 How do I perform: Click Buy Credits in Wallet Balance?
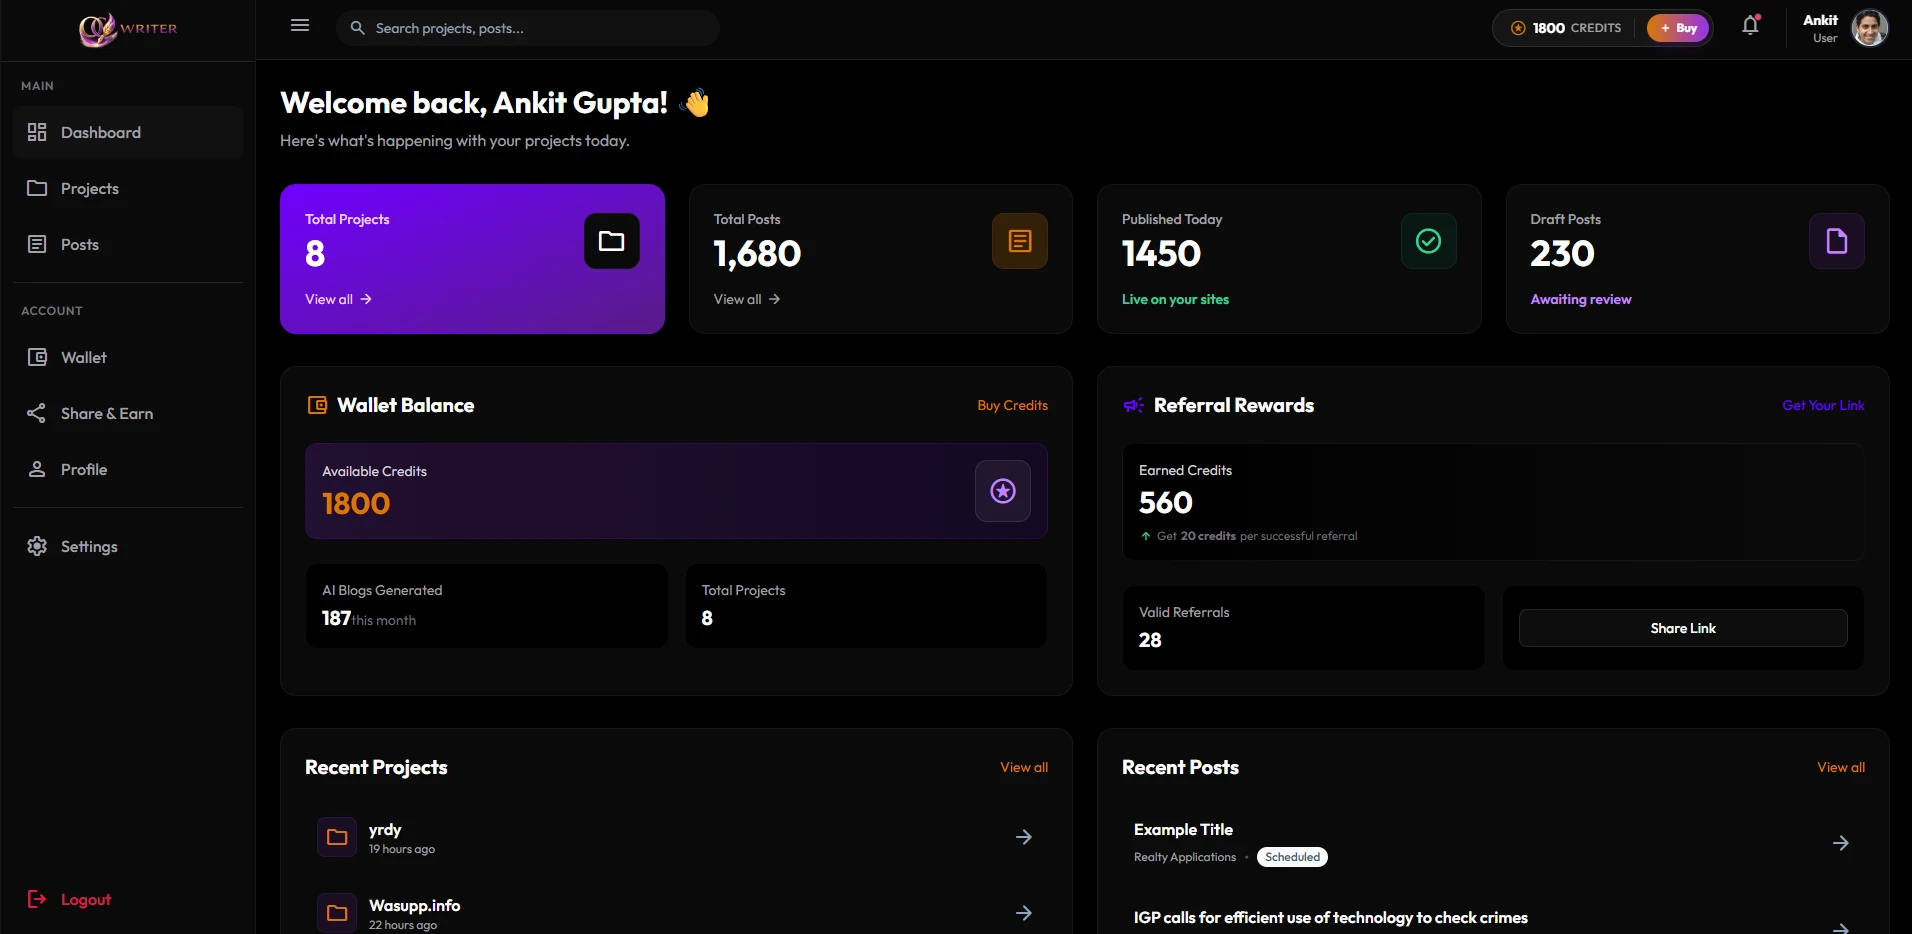(1012, 405)
